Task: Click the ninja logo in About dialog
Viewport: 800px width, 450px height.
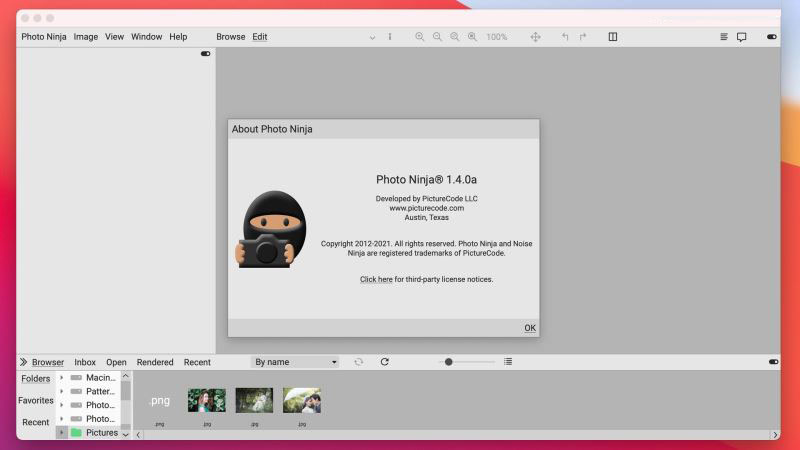Action: pos(271,229)
